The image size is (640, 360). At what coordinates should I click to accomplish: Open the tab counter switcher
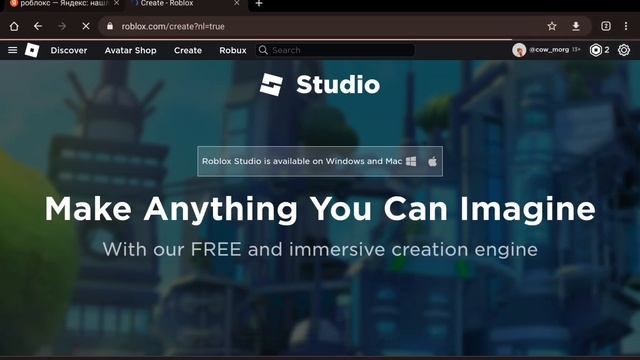[x=606, y=26]
